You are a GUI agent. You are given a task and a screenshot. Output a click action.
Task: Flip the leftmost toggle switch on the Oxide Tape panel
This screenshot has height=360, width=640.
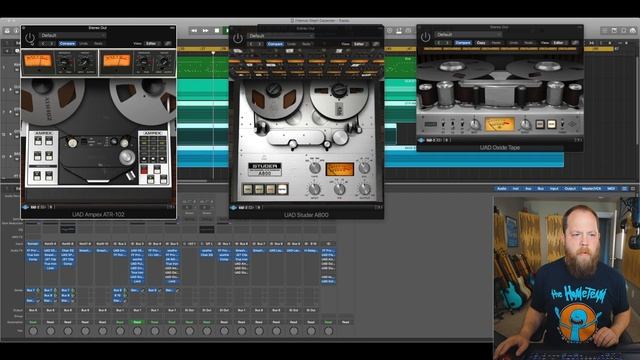[443, 124]
